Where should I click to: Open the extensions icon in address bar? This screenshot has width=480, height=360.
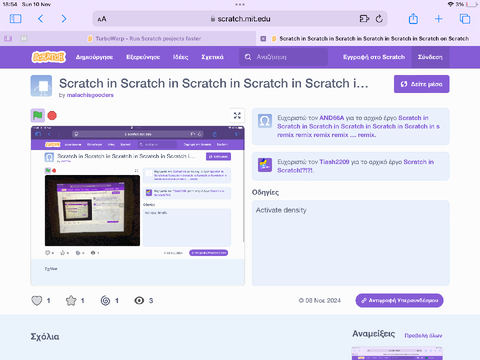[x=364, y=19]
